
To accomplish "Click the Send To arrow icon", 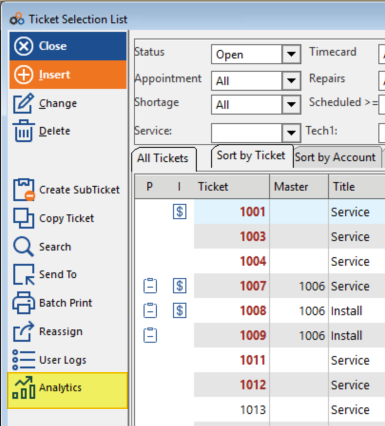I will click(x=23, y=274).
